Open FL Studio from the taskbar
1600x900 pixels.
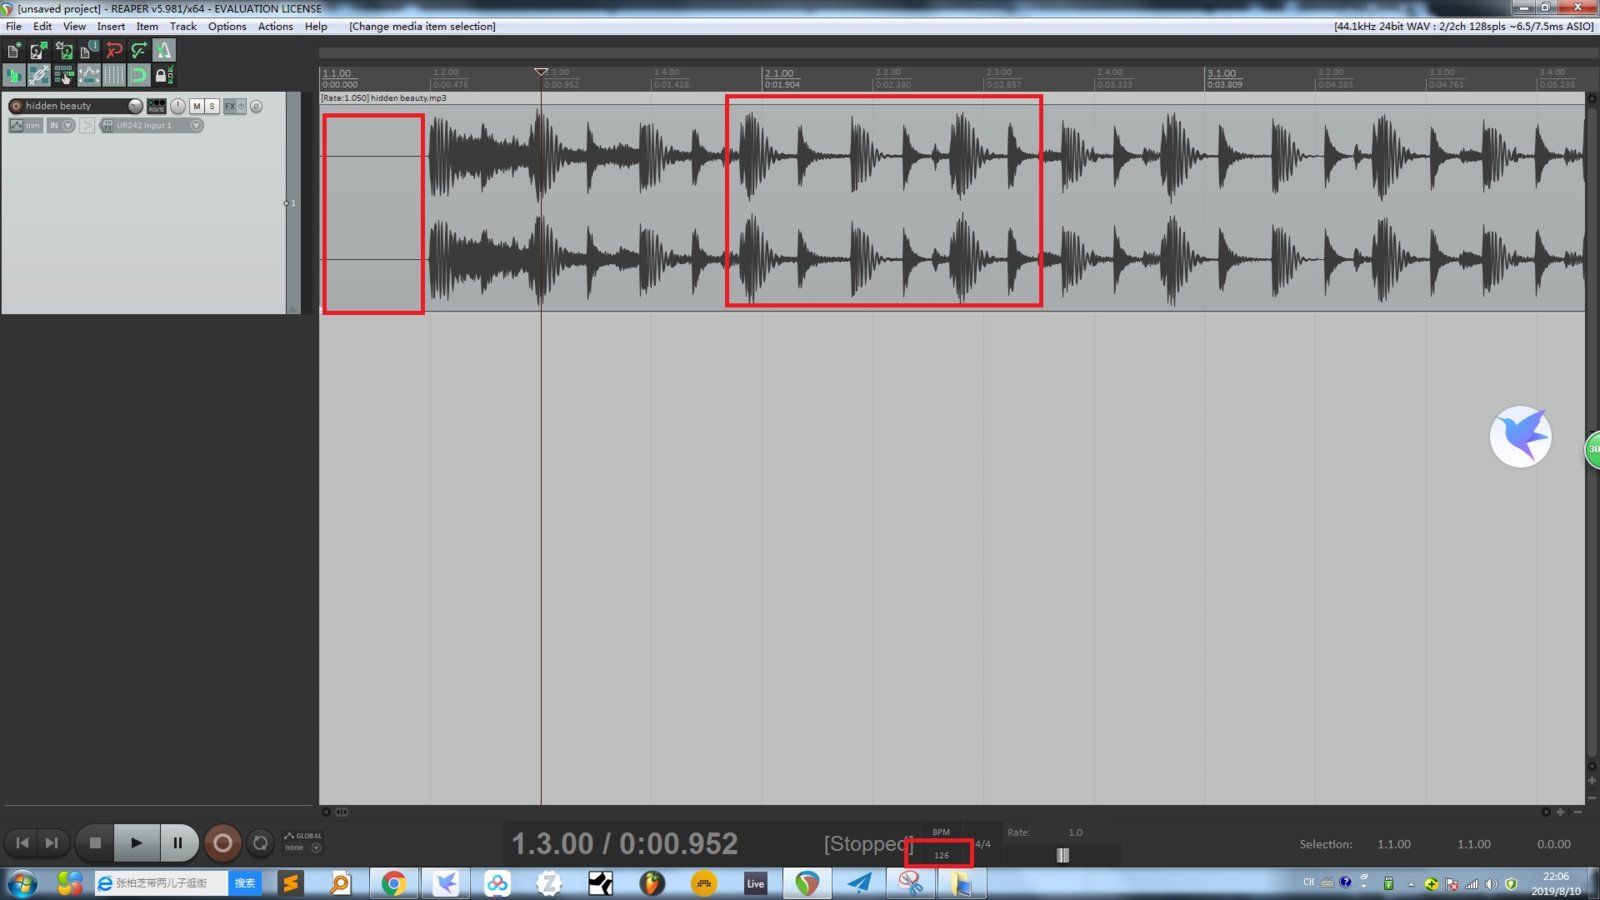click(x=652, y=883)
